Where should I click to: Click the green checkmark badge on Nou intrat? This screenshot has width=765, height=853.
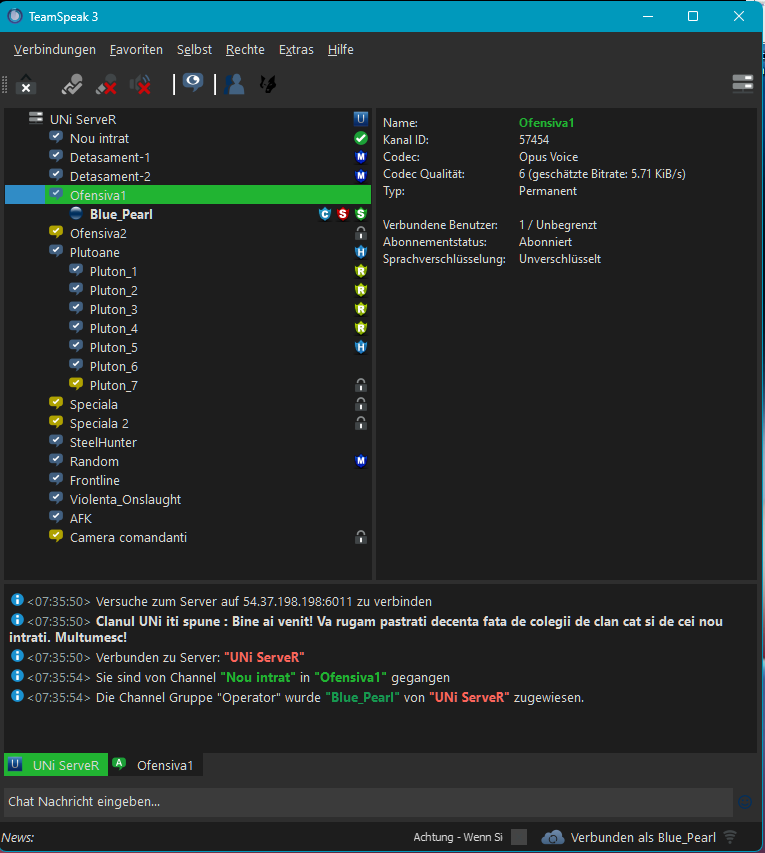tap(361, 138)
